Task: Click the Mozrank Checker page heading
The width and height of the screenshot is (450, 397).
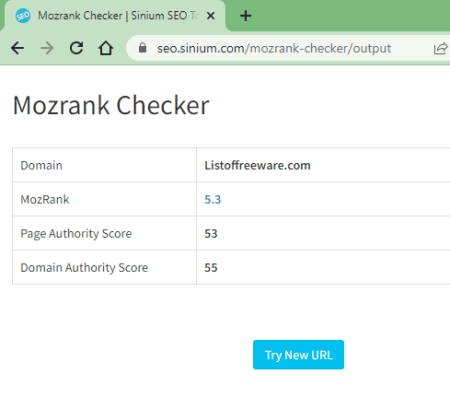Action: pyautogui.click(x=111, y=105)
